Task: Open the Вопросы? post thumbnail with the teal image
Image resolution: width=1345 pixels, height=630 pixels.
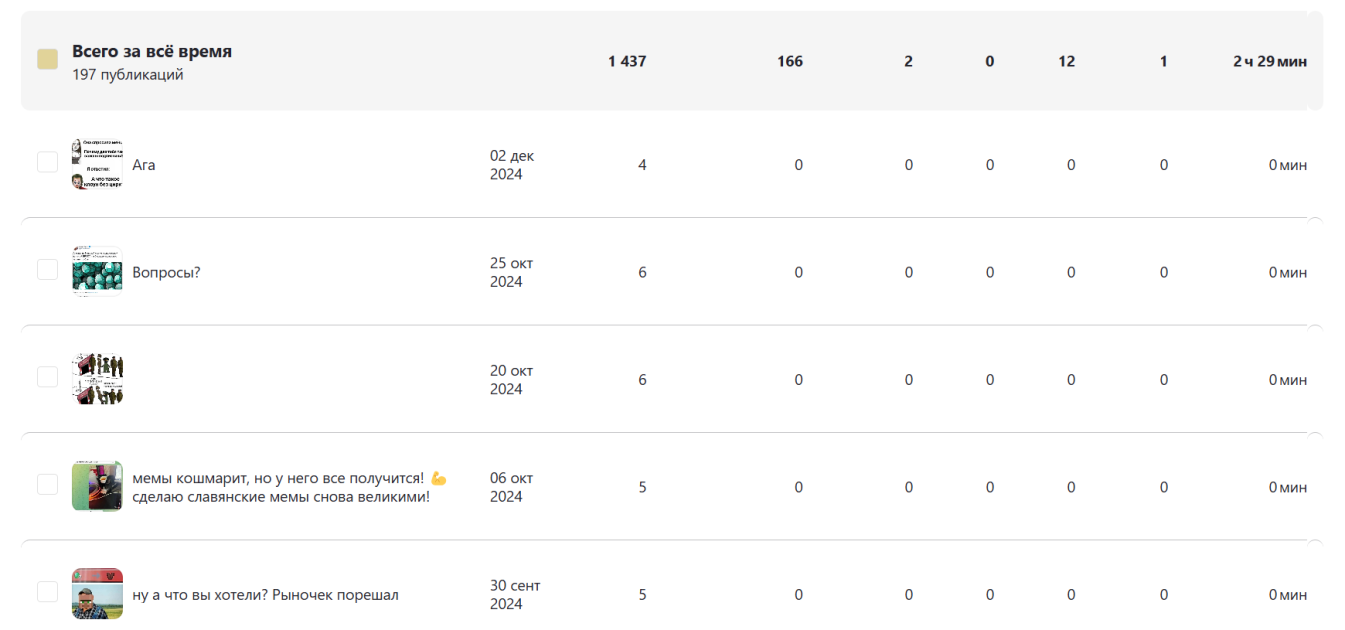Action: 97,272
